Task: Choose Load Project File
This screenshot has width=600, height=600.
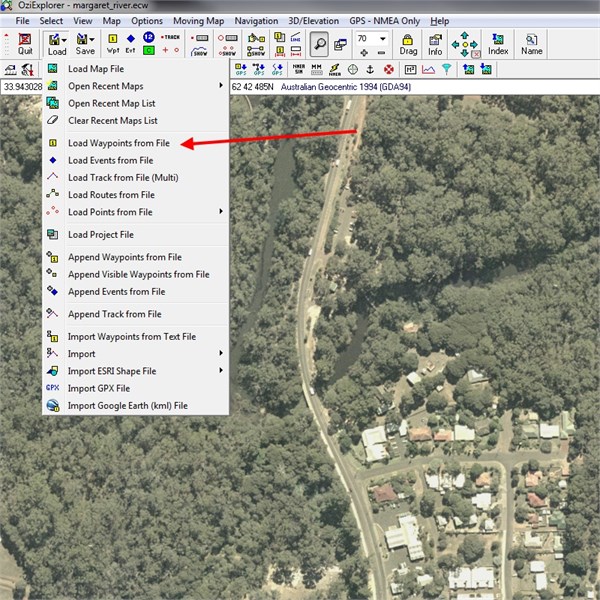Action: click(x=136, y=235)
